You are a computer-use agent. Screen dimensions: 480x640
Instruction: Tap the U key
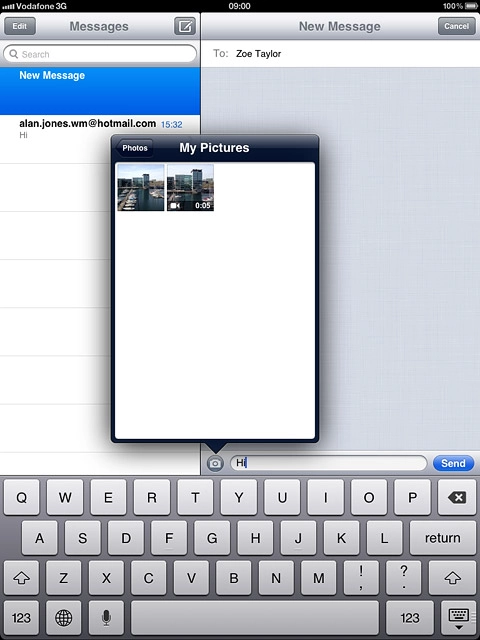[282, 497]
